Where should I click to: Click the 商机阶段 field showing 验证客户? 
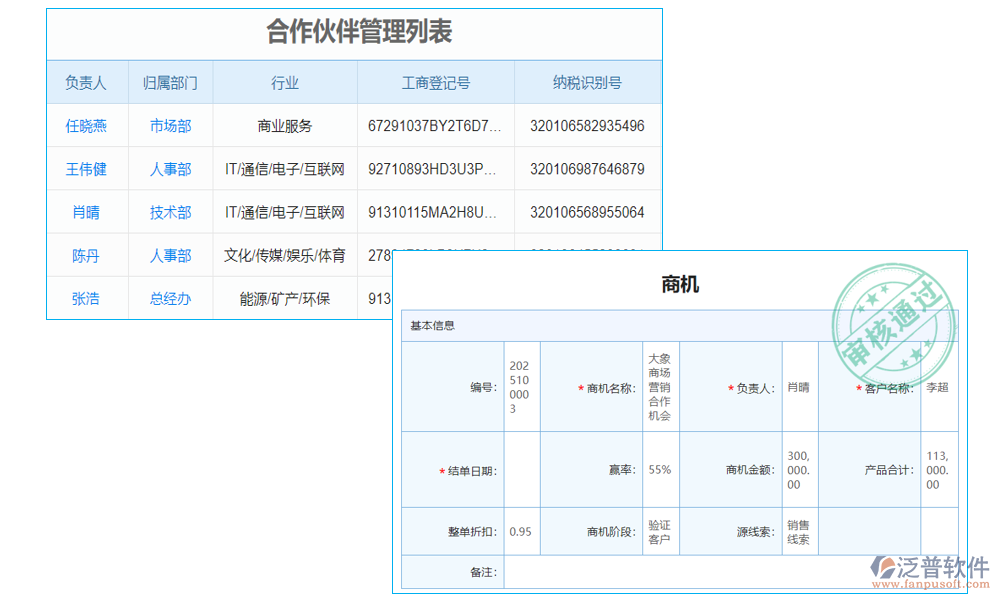658,531
